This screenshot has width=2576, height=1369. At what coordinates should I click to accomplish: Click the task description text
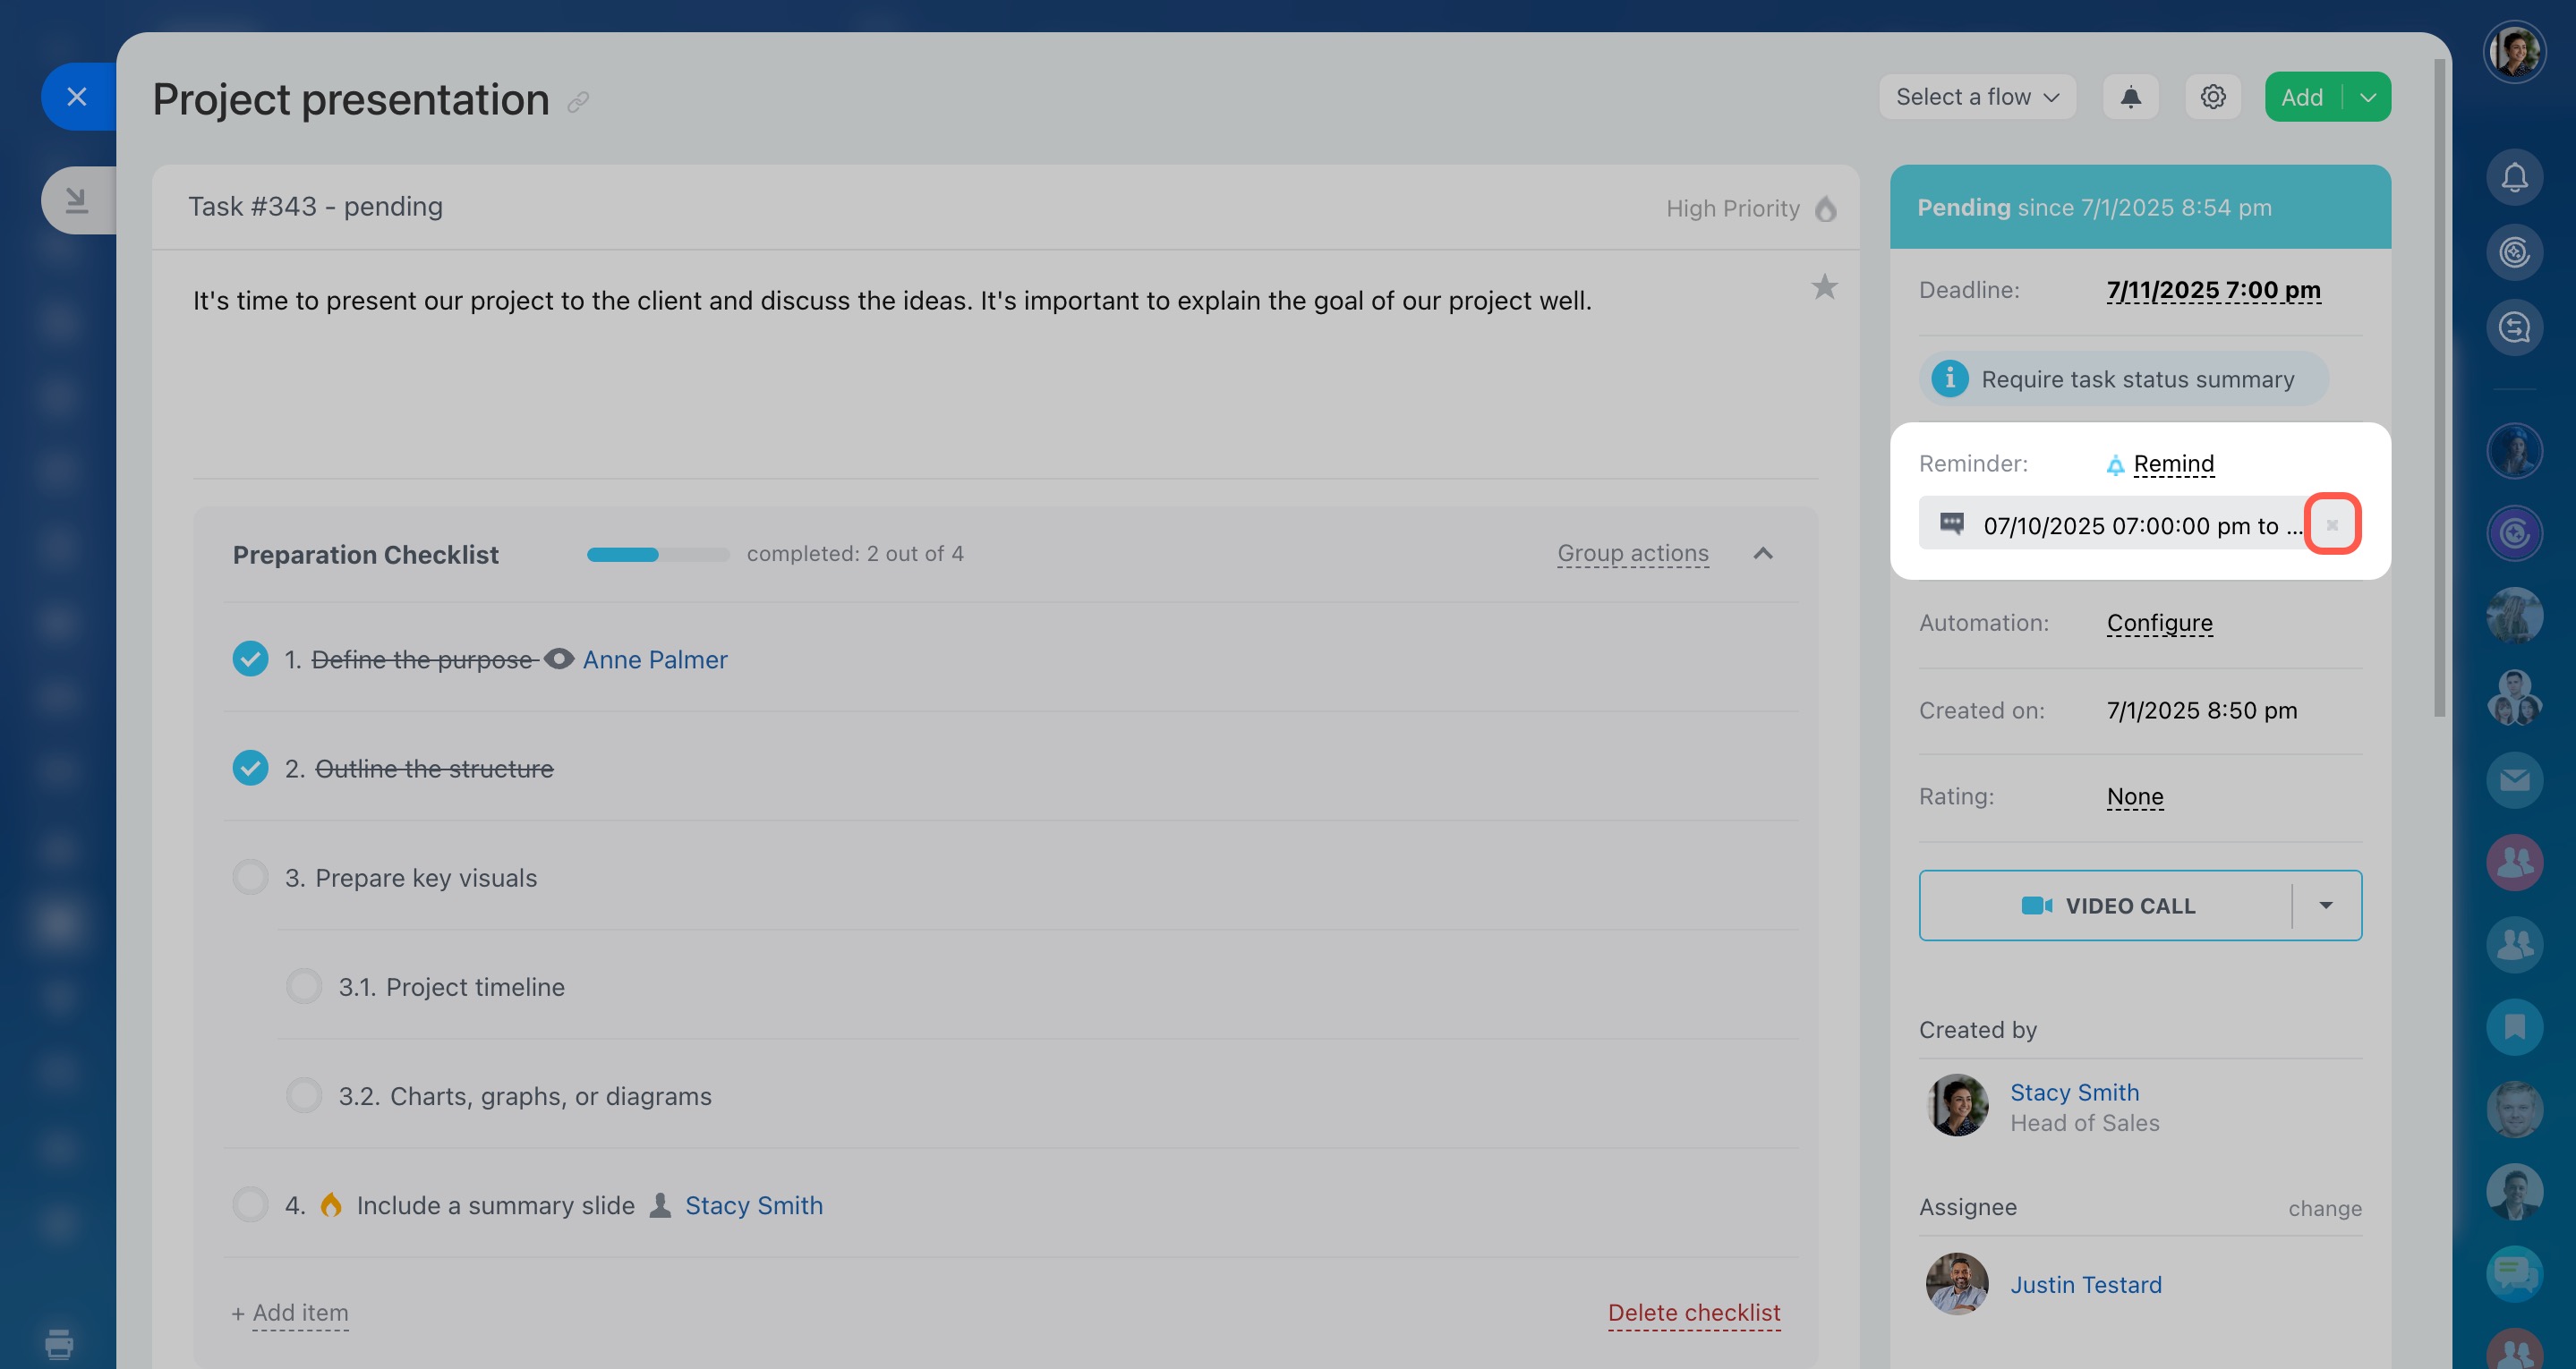click(x=892, y=301)
